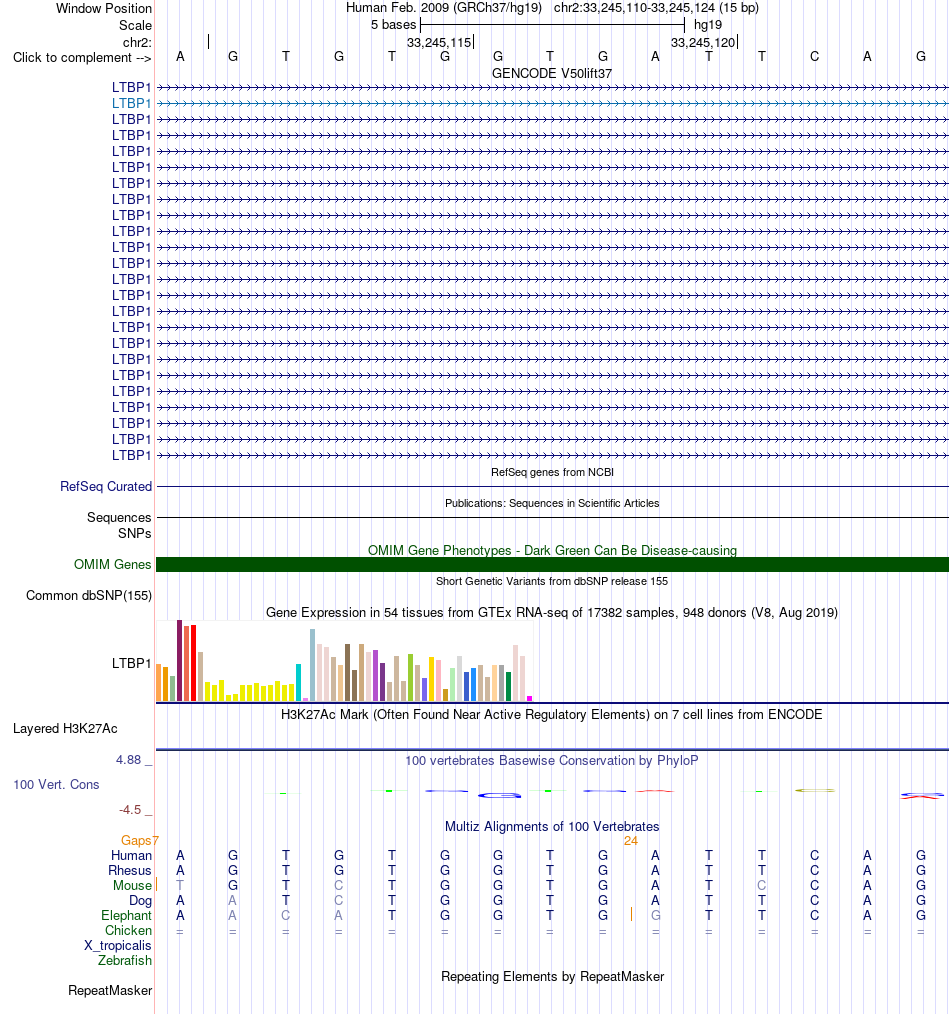Click the Sequences track label
The image size is (950, 1014).
point(119,517)
